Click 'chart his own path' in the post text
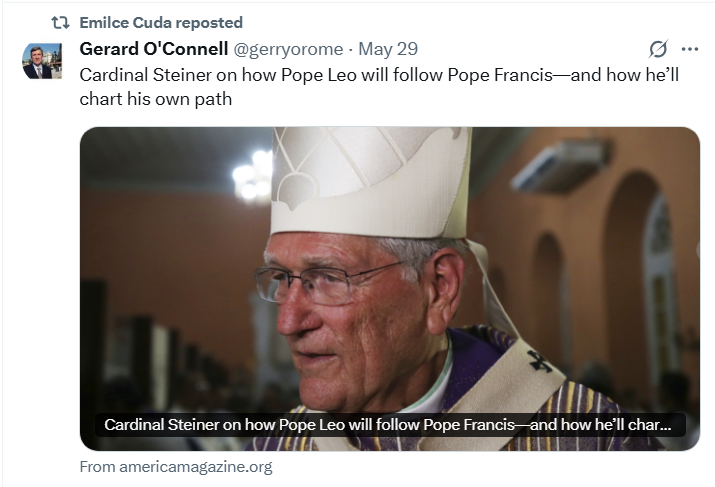The width and height of the screenshot is (715, 487). pyautogui.click(x=155, y=99)
